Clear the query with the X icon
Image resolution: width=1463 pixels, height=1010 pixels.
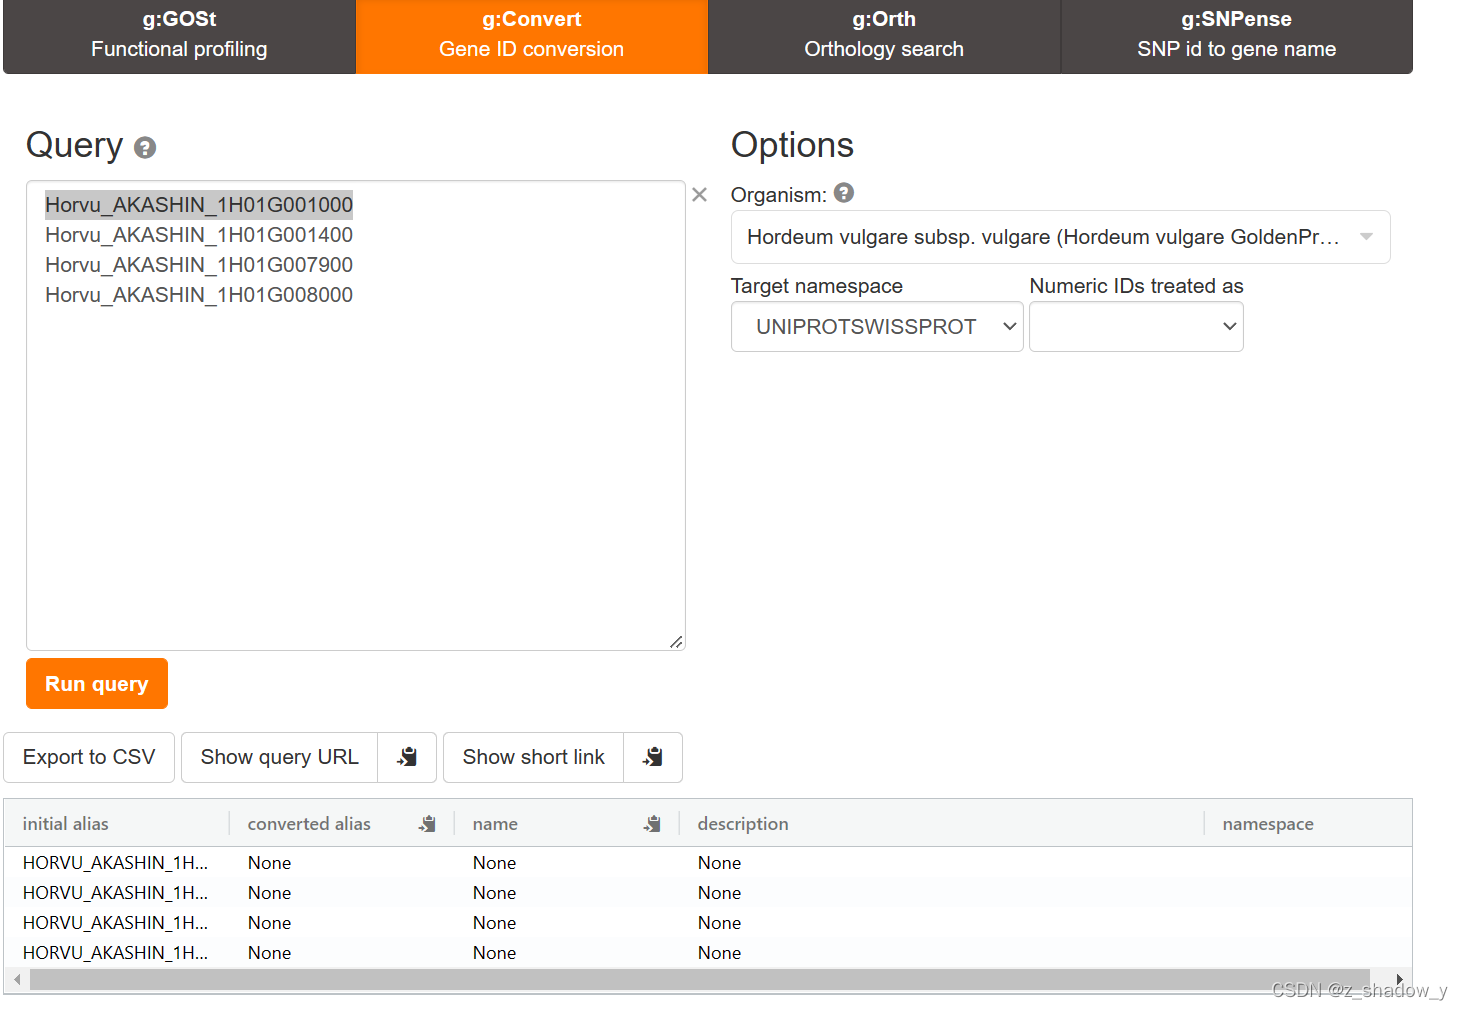click(700, 195)
